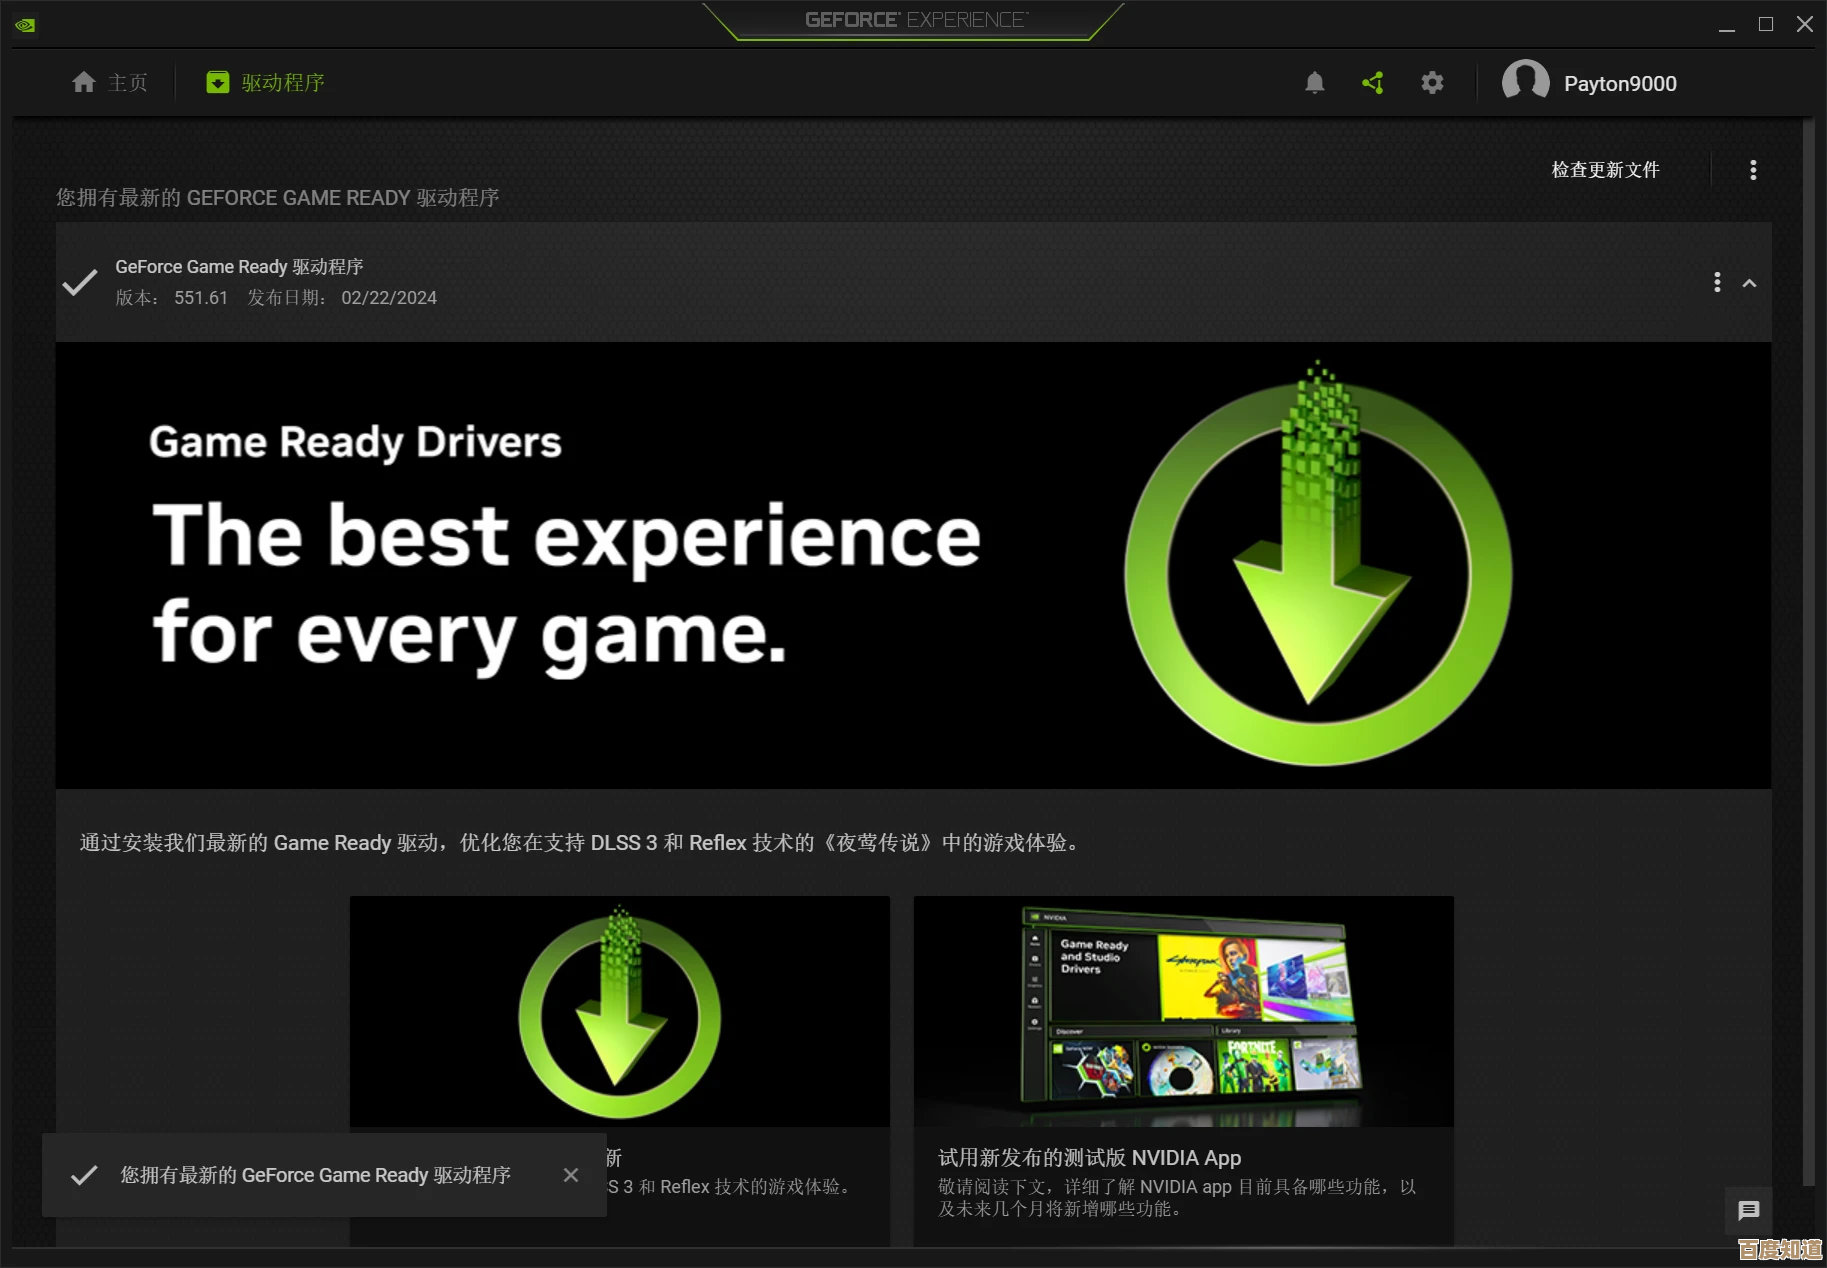Collapse the Game Ready driver details

(x=1749, y=284)
